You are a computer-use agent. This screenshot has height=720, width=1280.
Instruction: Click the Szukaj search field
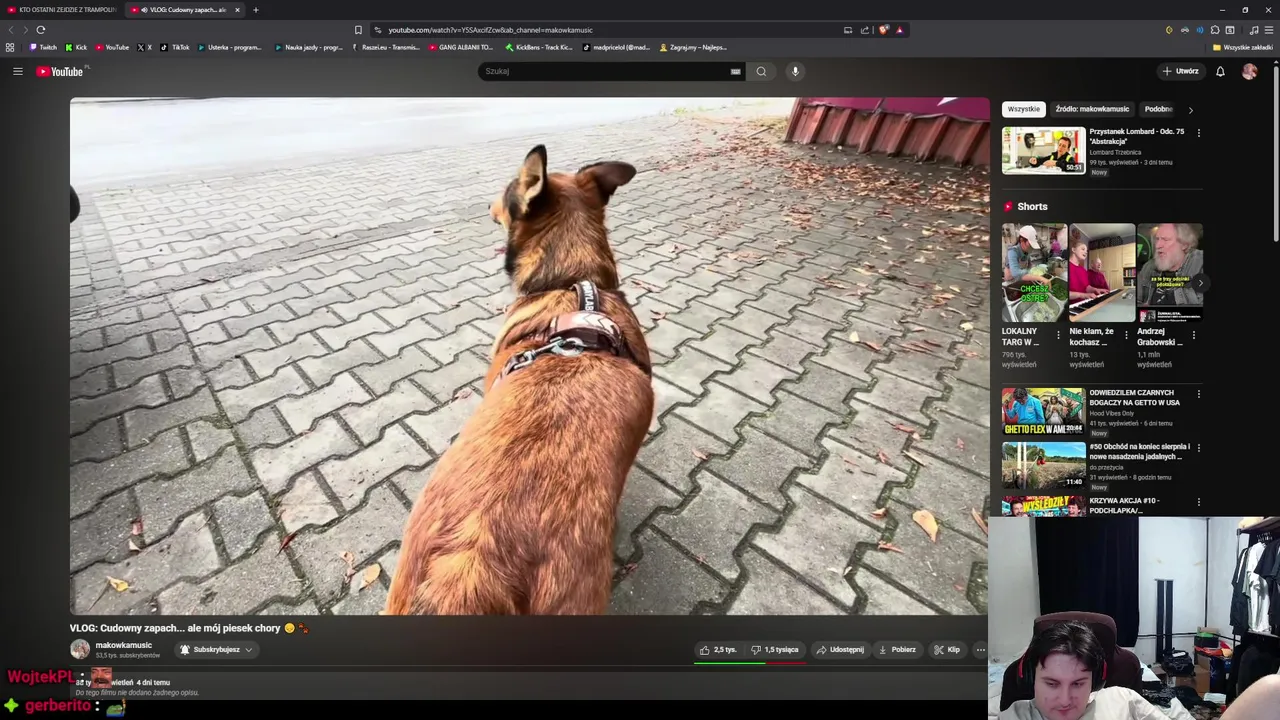(605, 71)
